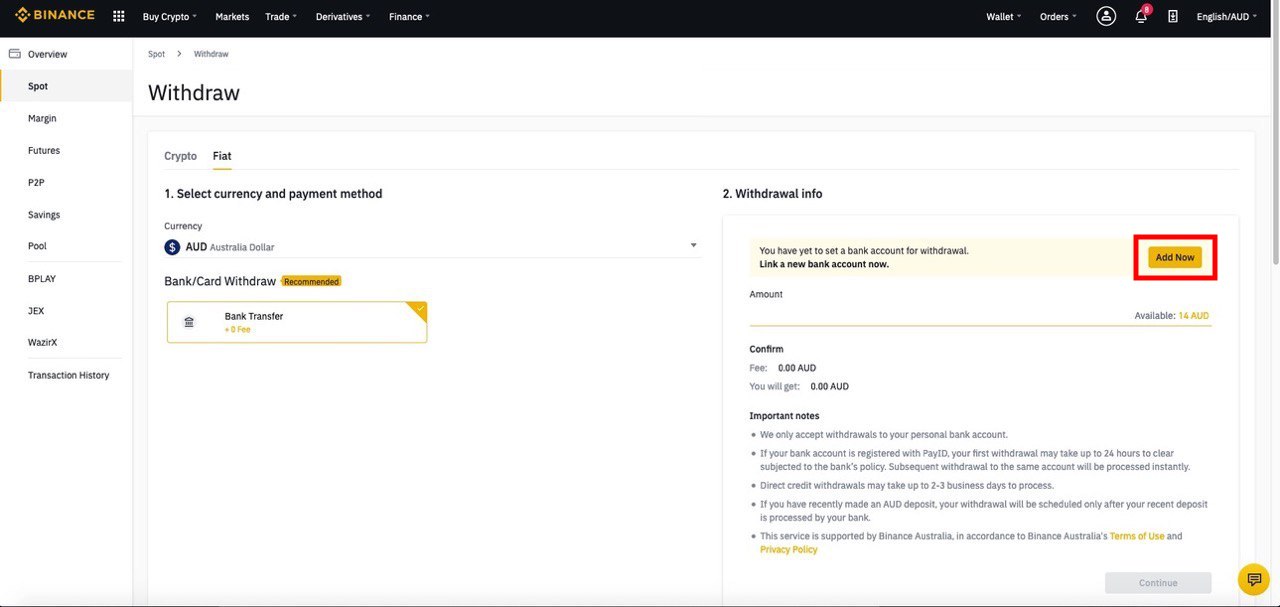Open the Terms of Use link
1280x607 pixels.
click(1137, 537)
